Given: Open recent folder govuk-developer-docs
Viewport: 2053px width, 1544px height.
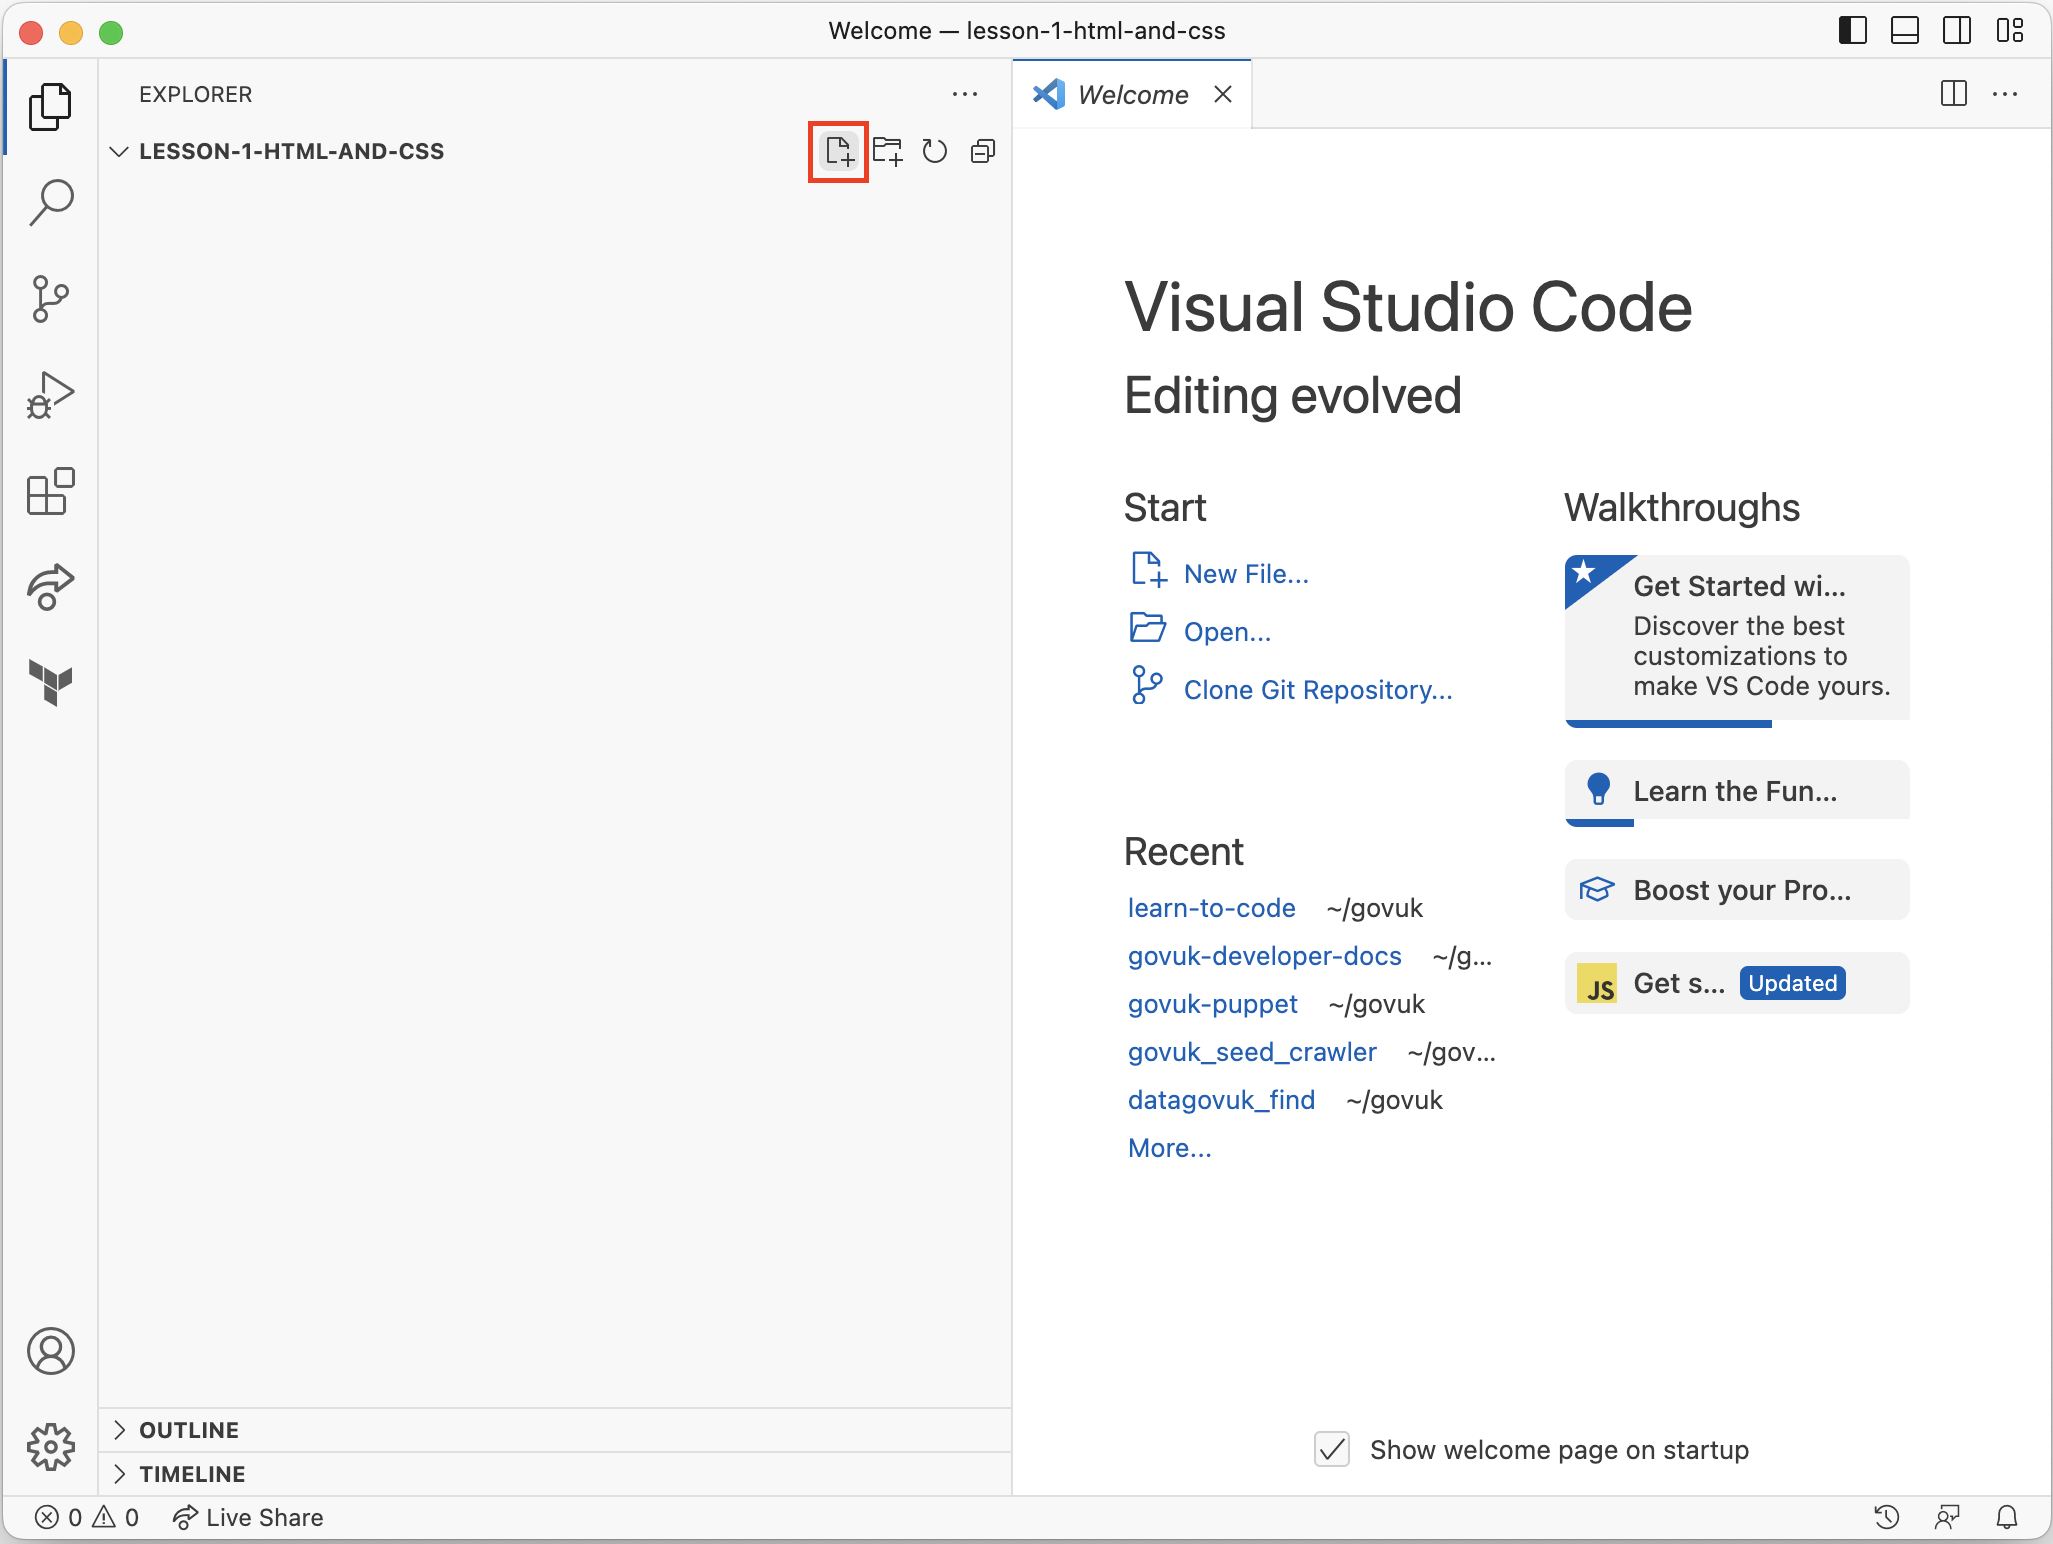Looking at the screenshot, I should [1264, 956].
